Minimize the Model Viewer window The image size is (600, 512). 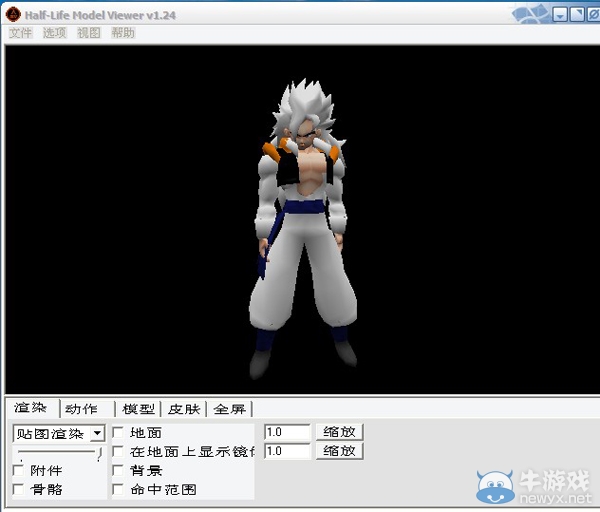click(560, 15)
